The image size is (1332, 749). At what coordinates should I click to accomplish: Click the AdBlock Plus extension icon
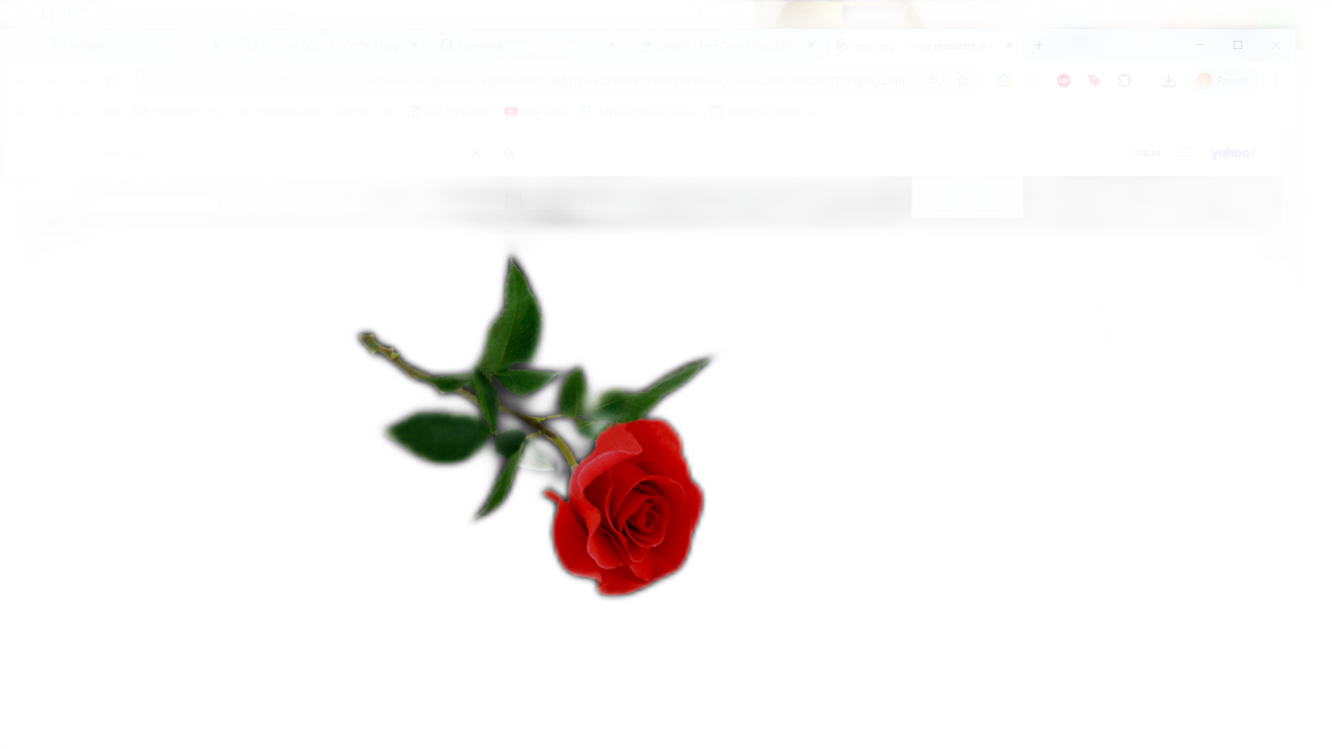pyautogui.click(x=1063, y=80)
